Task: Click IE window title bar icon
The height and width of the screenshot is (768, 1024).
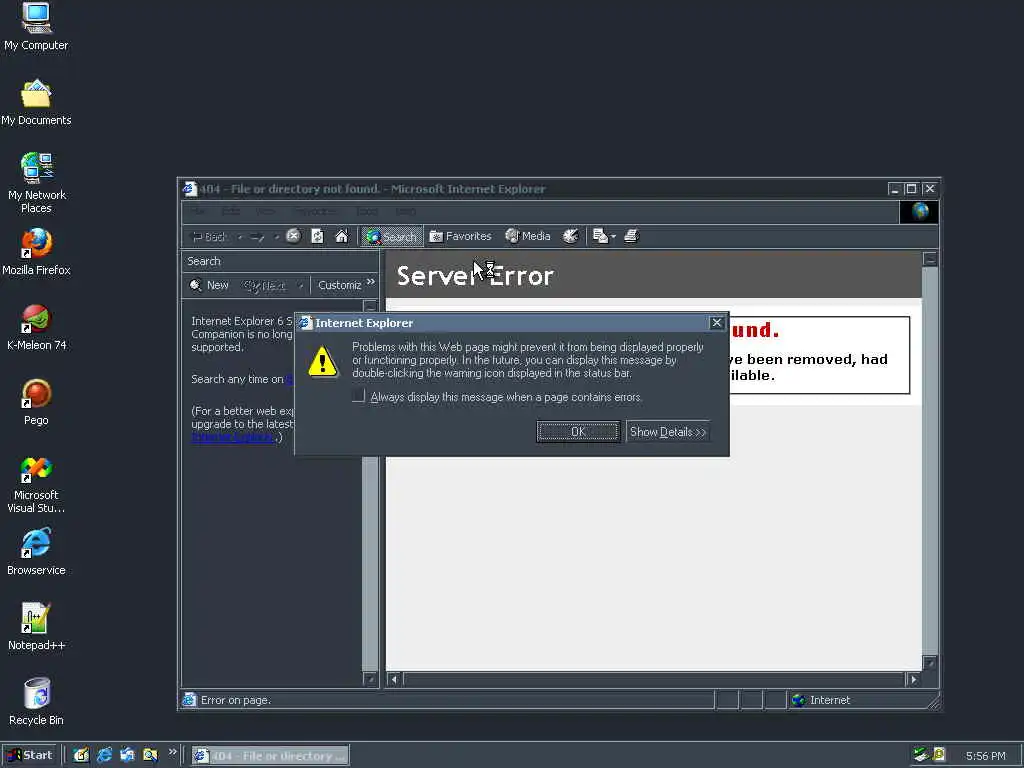Action: [189, 189]
